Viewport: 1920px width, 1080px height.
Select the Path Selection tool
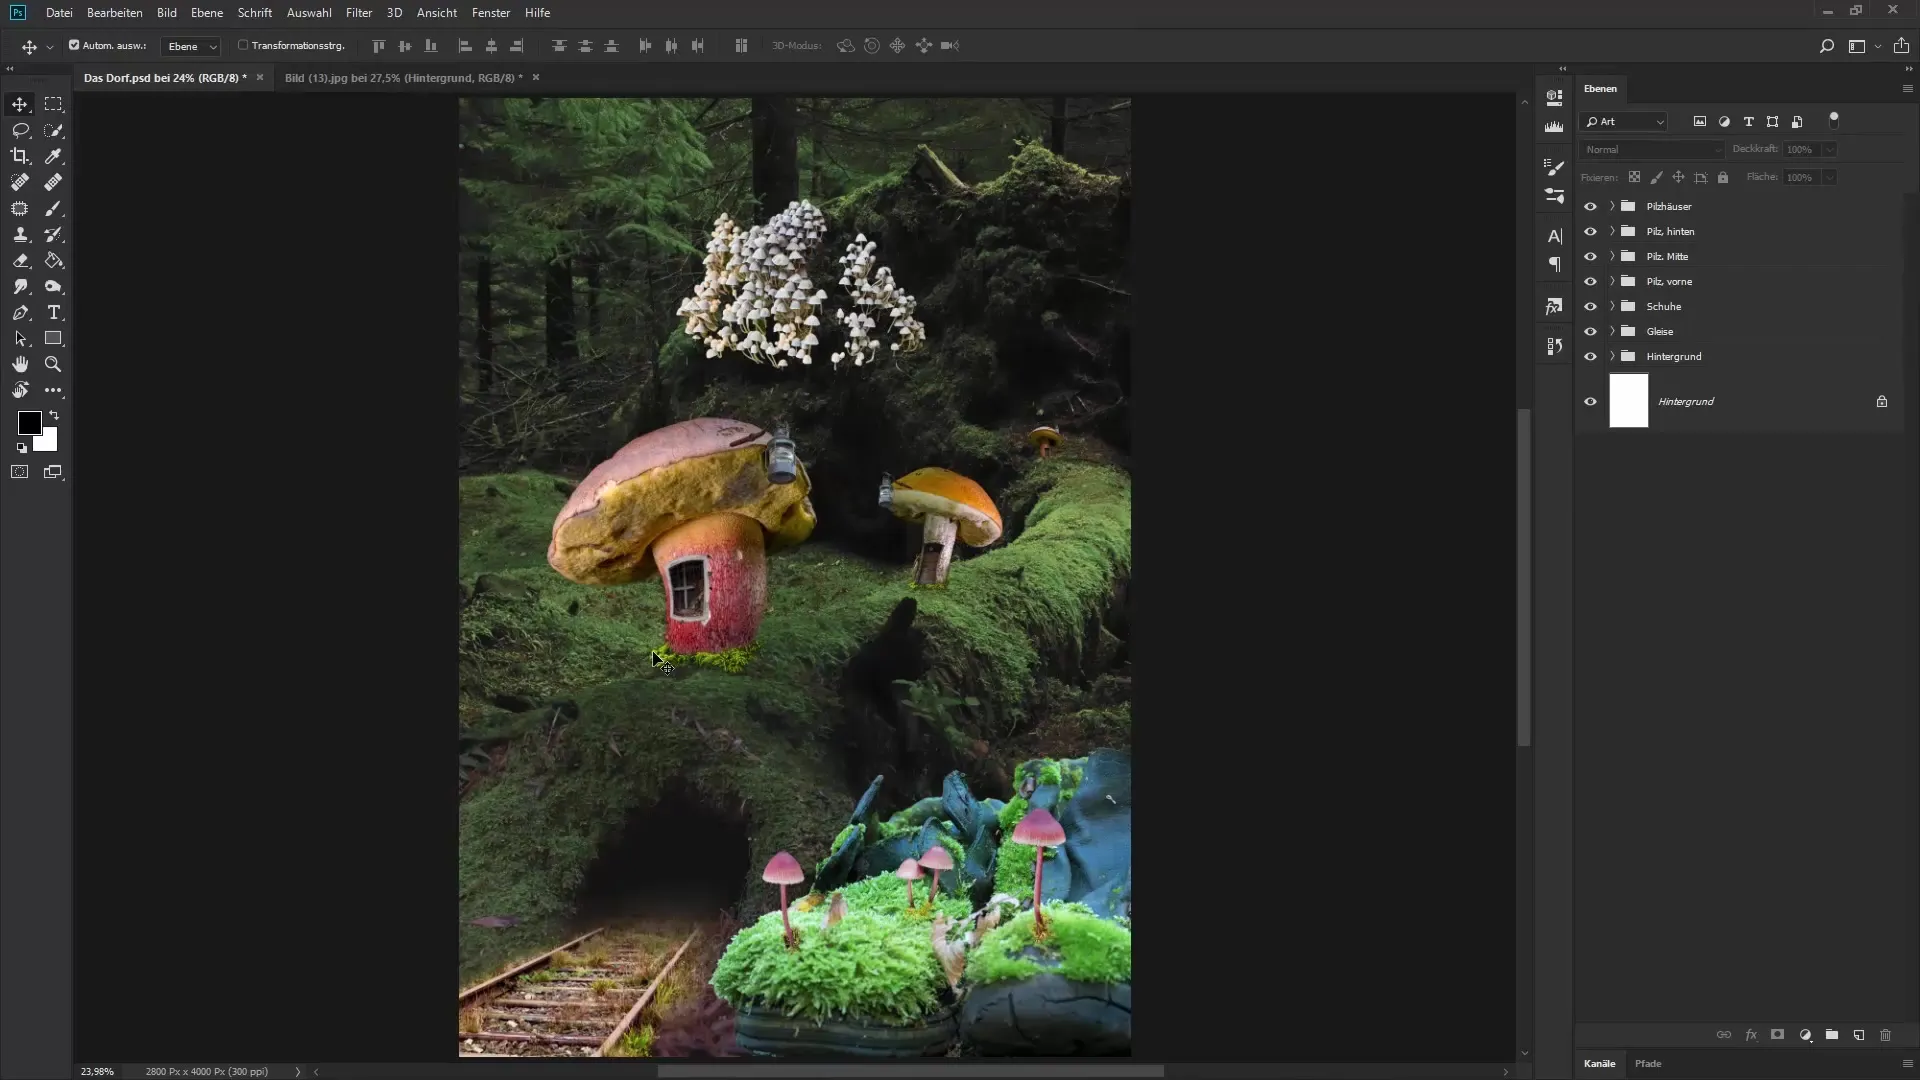pos(20,338)
